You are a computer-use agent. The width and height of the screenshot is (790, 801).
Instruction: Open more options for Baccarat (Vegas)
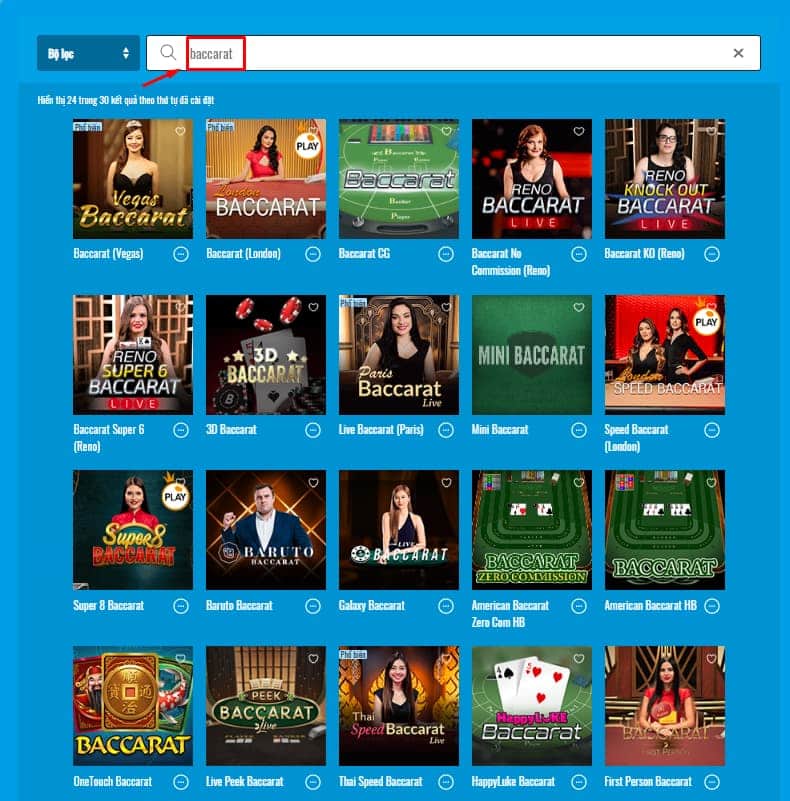[x=180, y=254]
